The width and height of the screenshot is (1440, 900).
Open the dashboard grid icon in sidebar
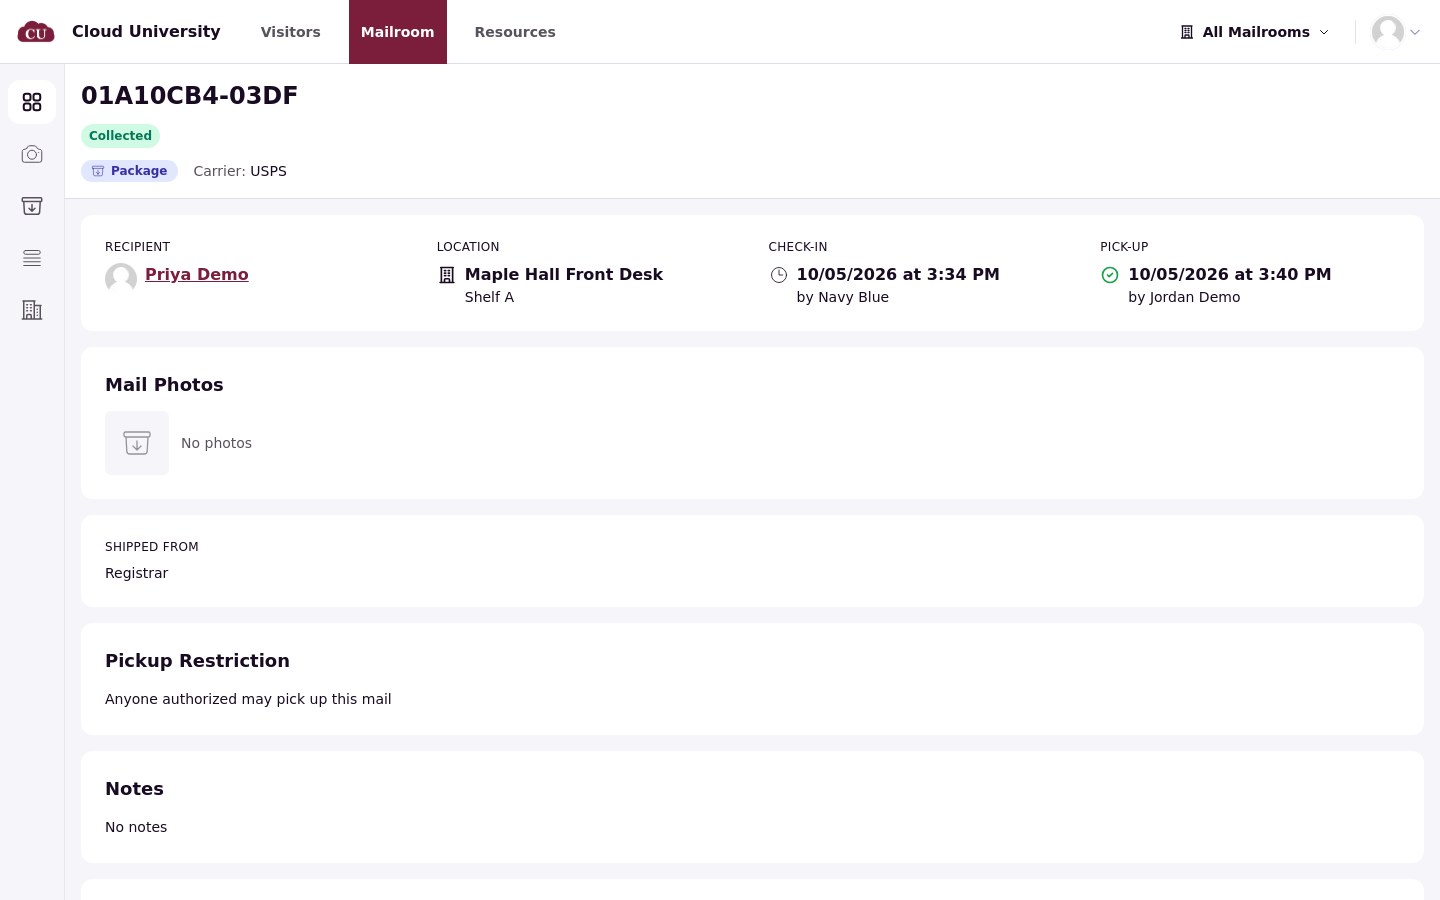[32, 102]
